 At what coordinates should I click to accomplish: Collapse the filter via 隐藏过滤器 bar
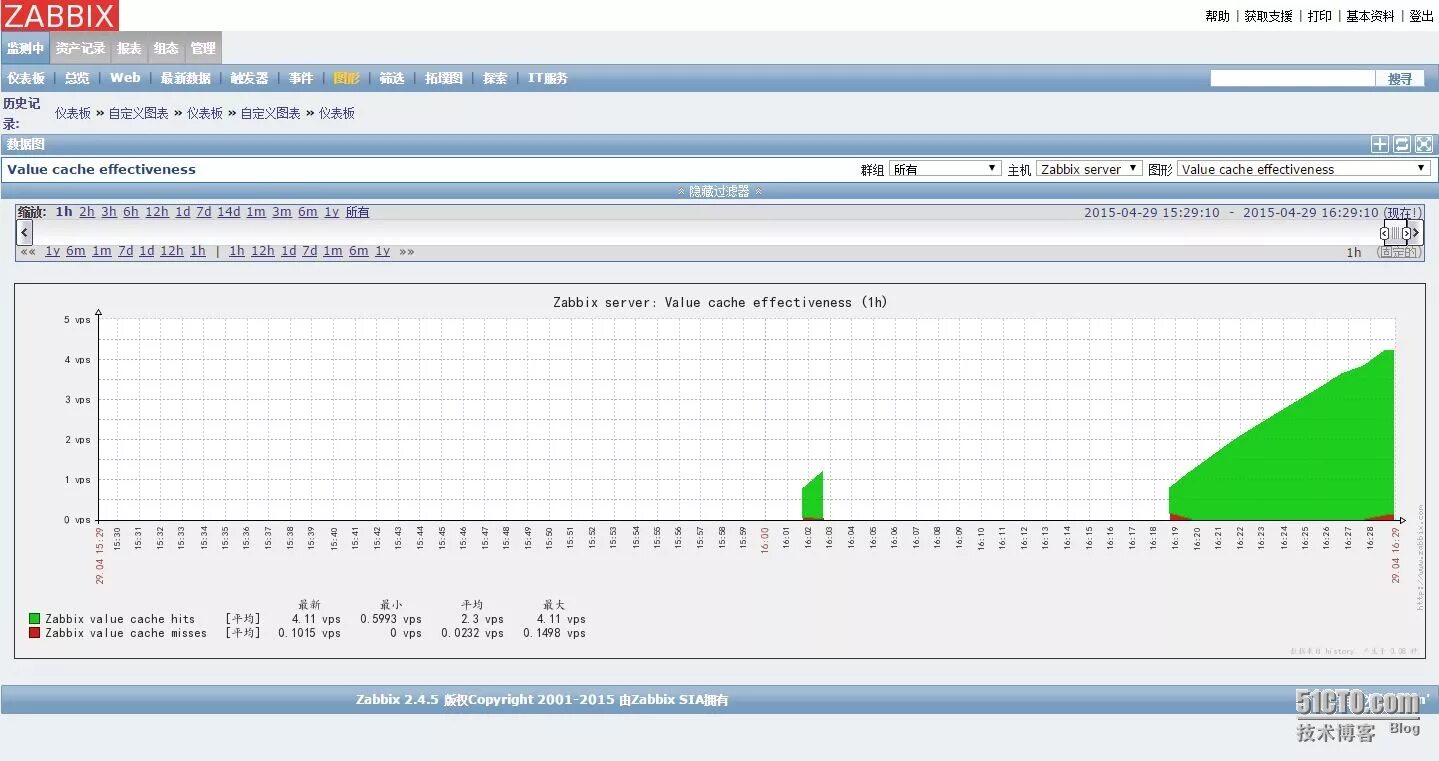[719, 190]
